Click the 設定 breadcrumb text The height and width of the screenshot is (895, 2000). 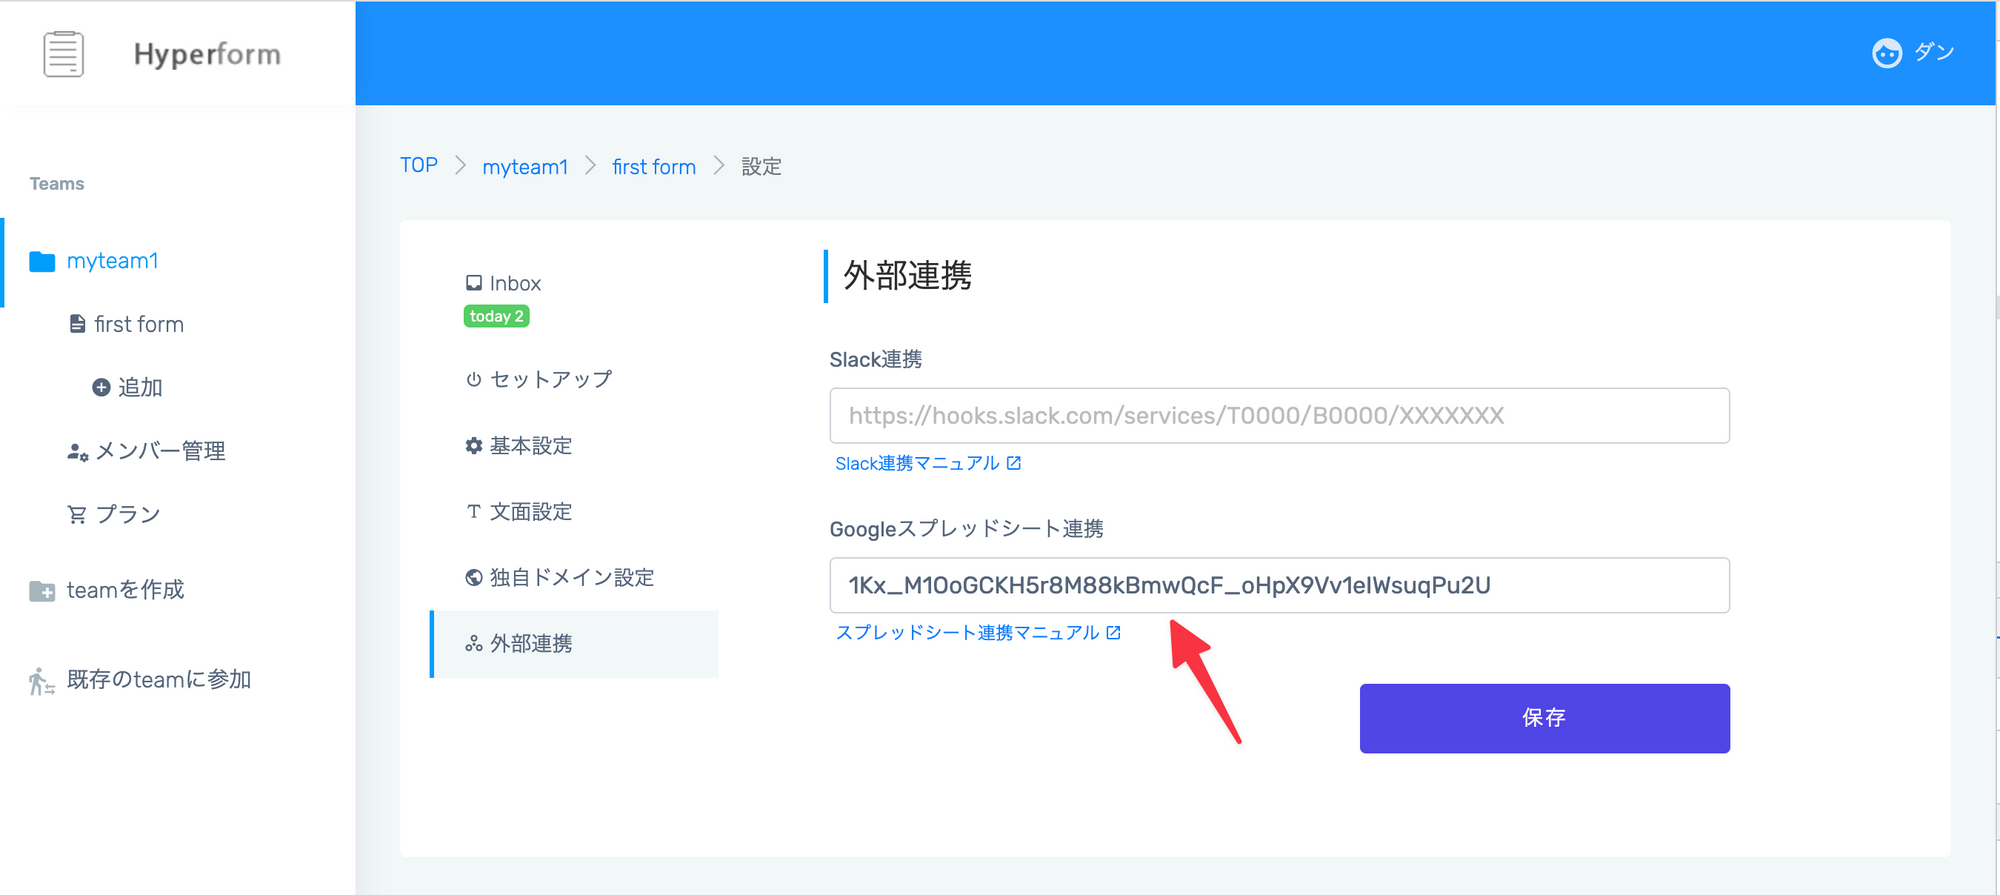(x=761, y=167)
